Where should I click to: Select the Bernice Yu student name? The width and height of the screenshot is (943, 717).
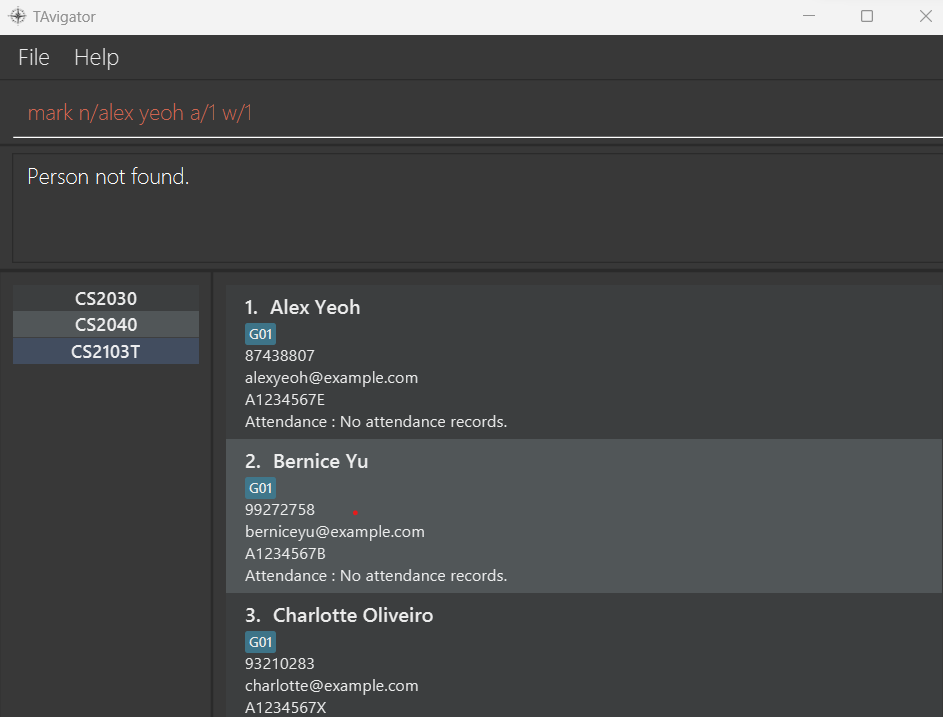tap(320, 461)
